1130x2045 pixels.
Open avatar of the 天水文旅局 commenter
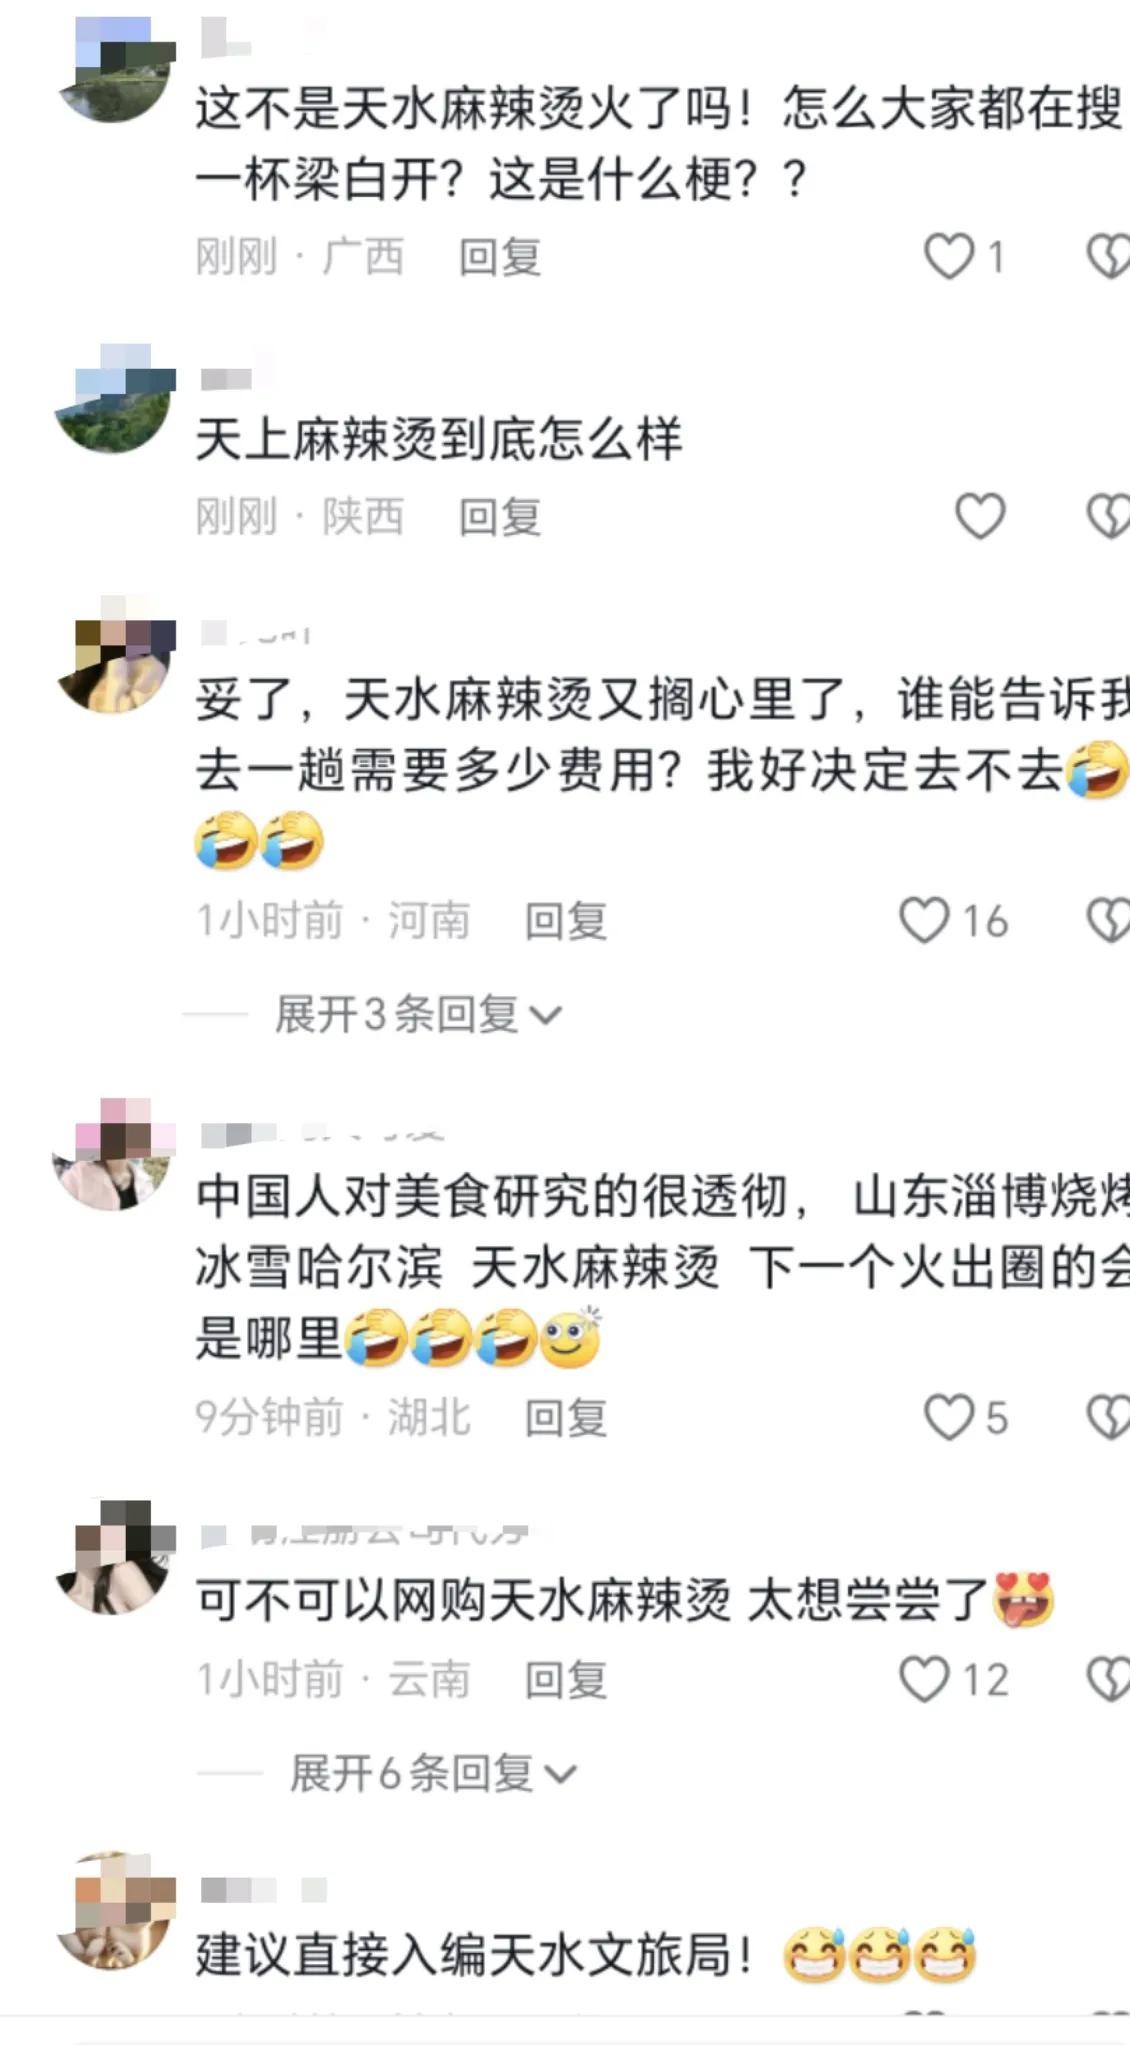pyautogui.click(x=114, y=1909)
